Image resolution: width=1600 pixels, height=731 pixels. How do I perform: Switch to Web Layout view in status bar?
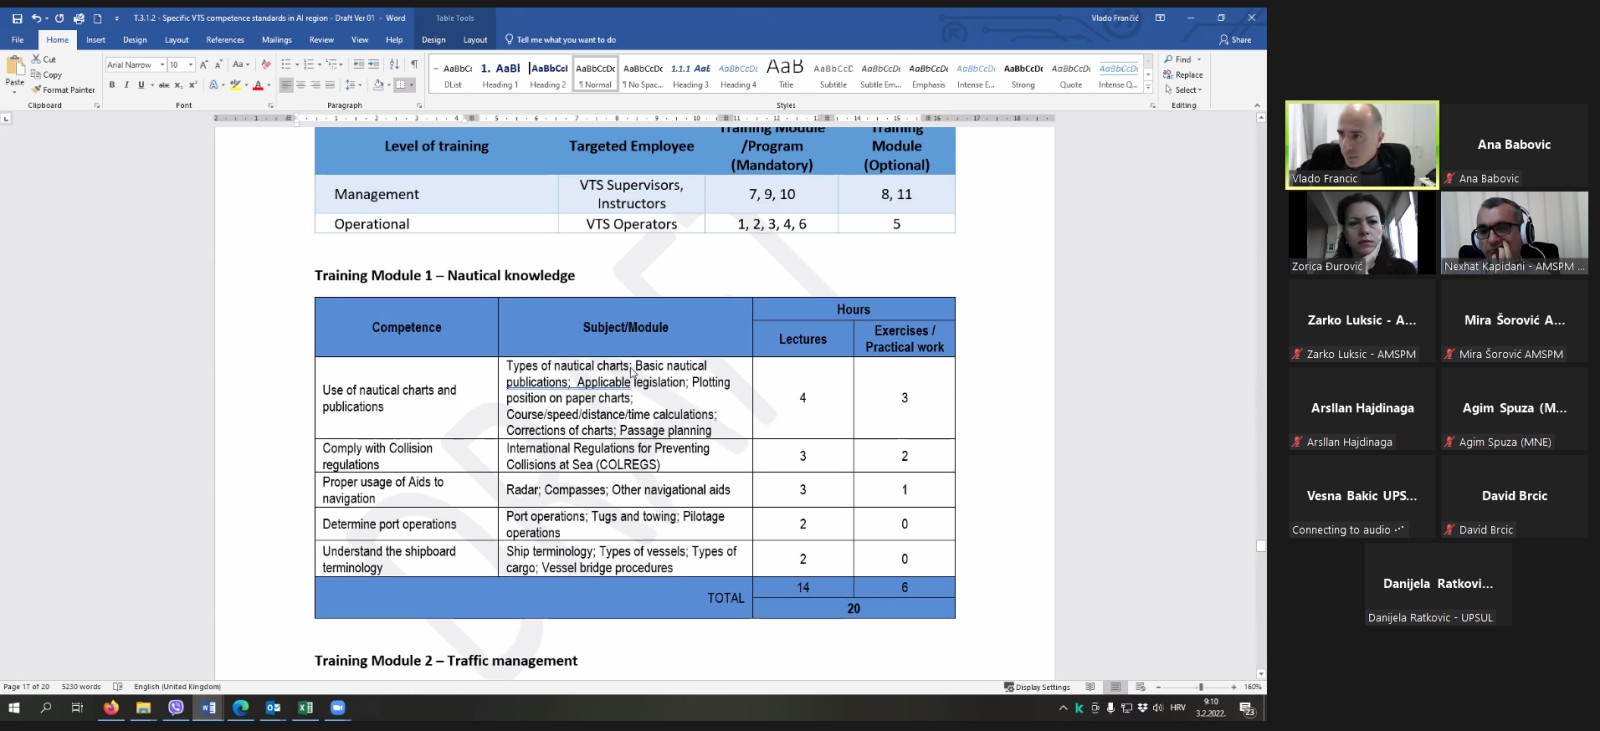pos(1140,687)
